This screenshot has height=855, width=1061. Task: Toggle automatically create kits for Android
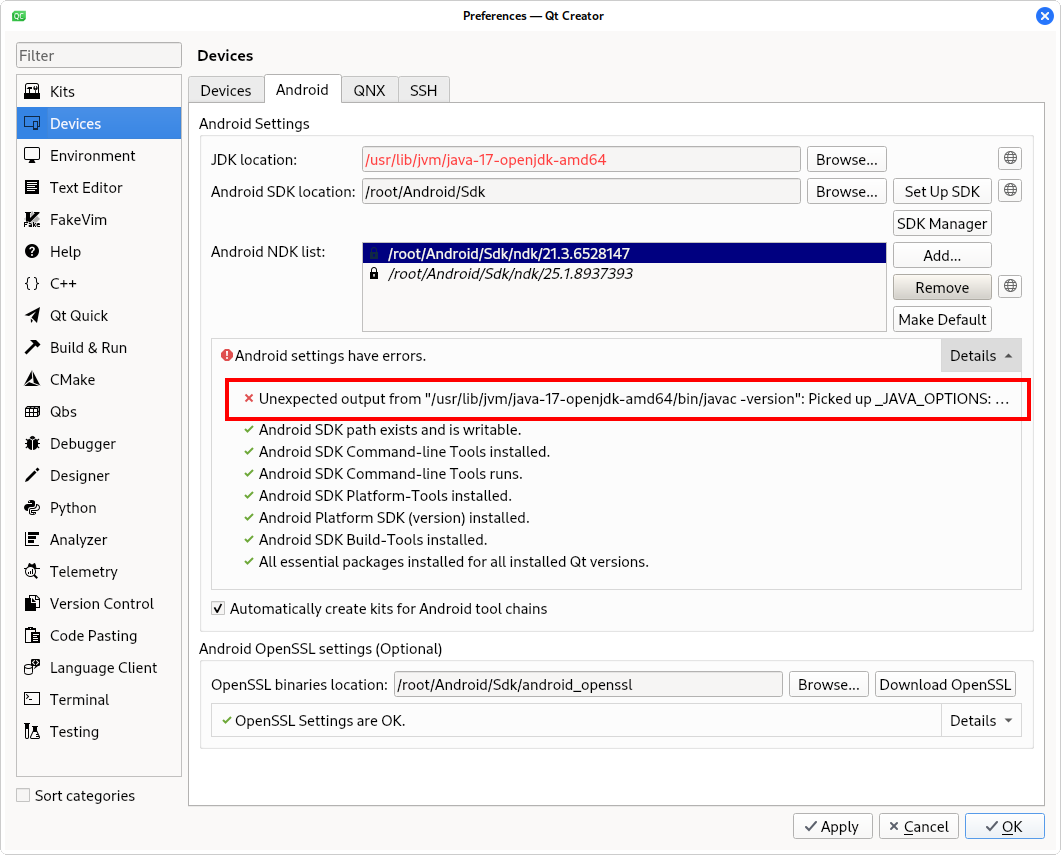pyautogui.click(x=218, y=608)
